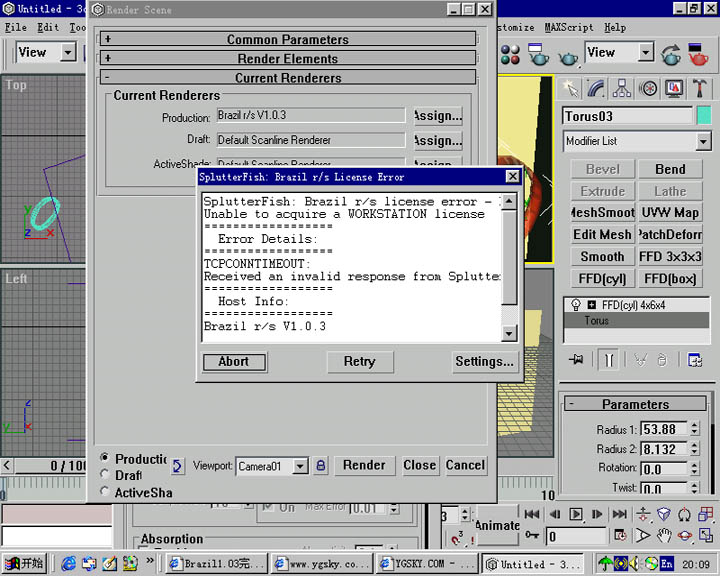Open the Display panel monitor icon
This screenshot has width=720, height=576.
674,88
